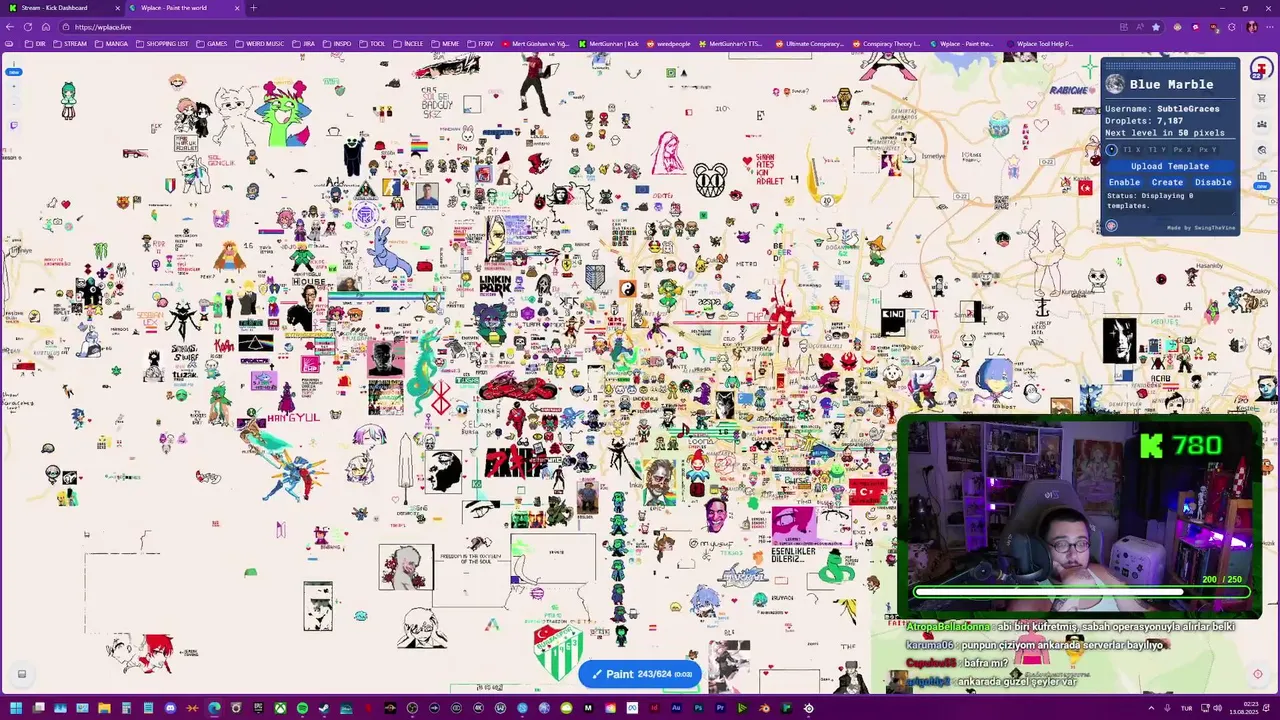
Task: Open Premiere Pro from the taskbar
Action: [720, 709]
